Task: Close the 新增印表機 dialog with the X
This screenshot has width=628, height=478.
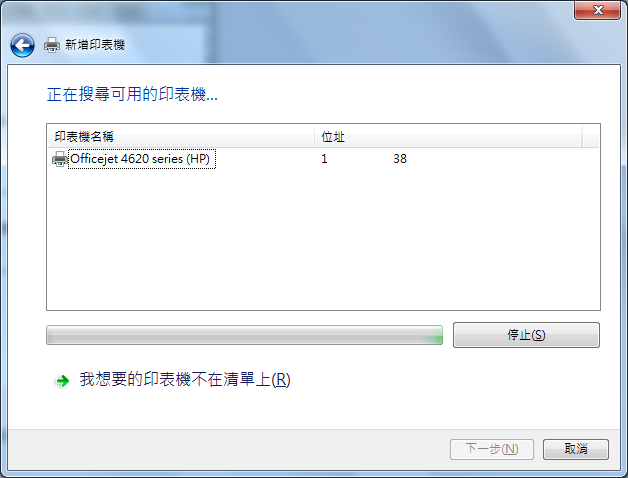Action: click(598, 10)
